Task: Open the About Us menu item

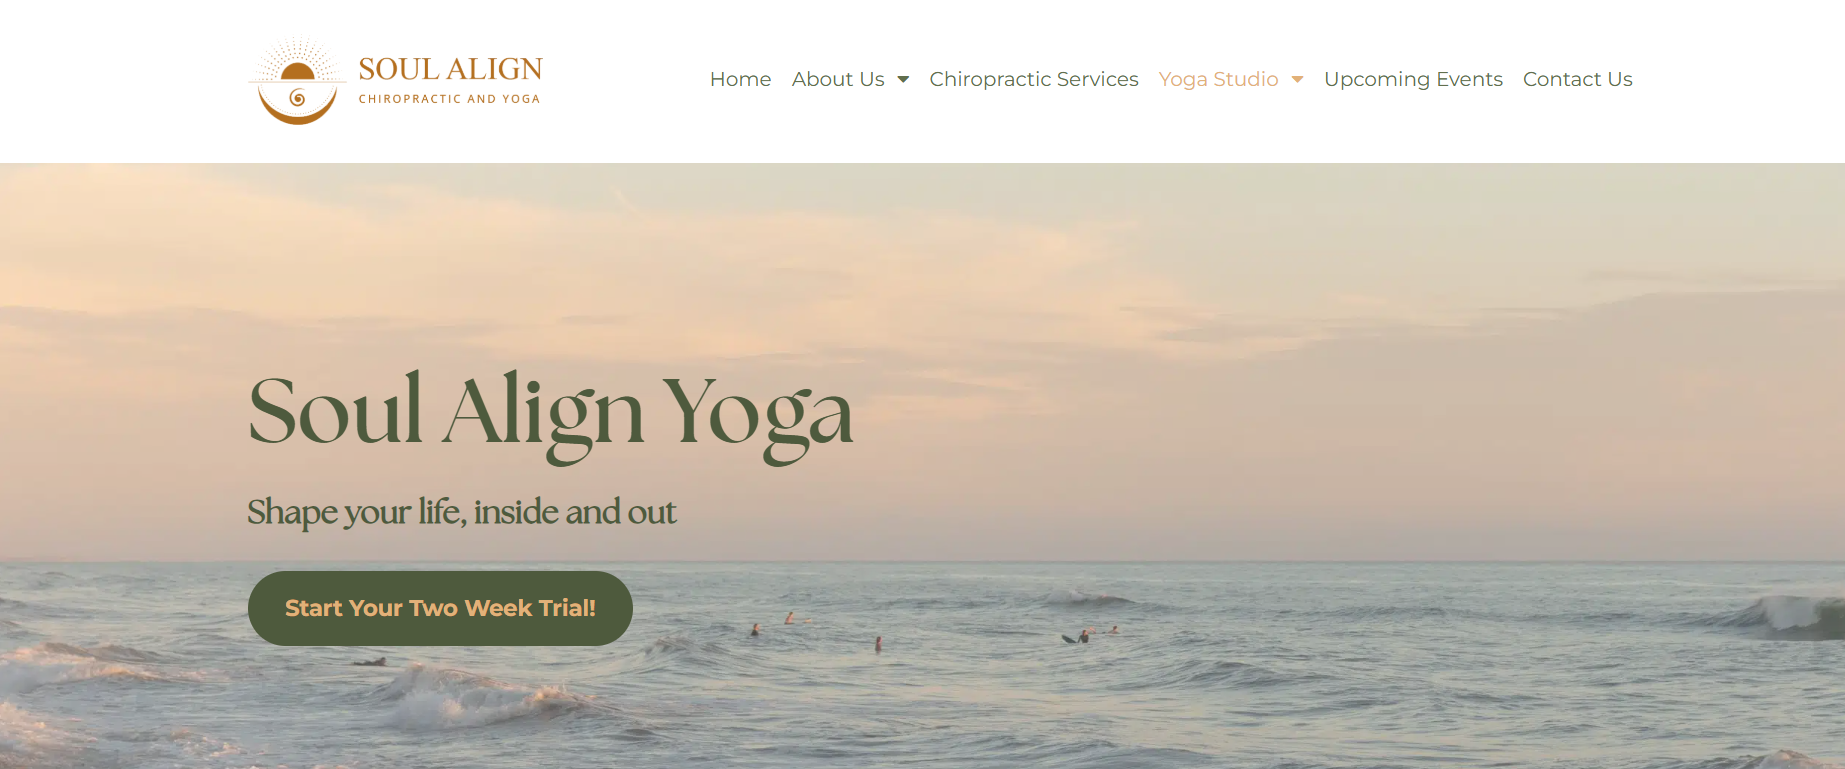Action: point(838,79)
